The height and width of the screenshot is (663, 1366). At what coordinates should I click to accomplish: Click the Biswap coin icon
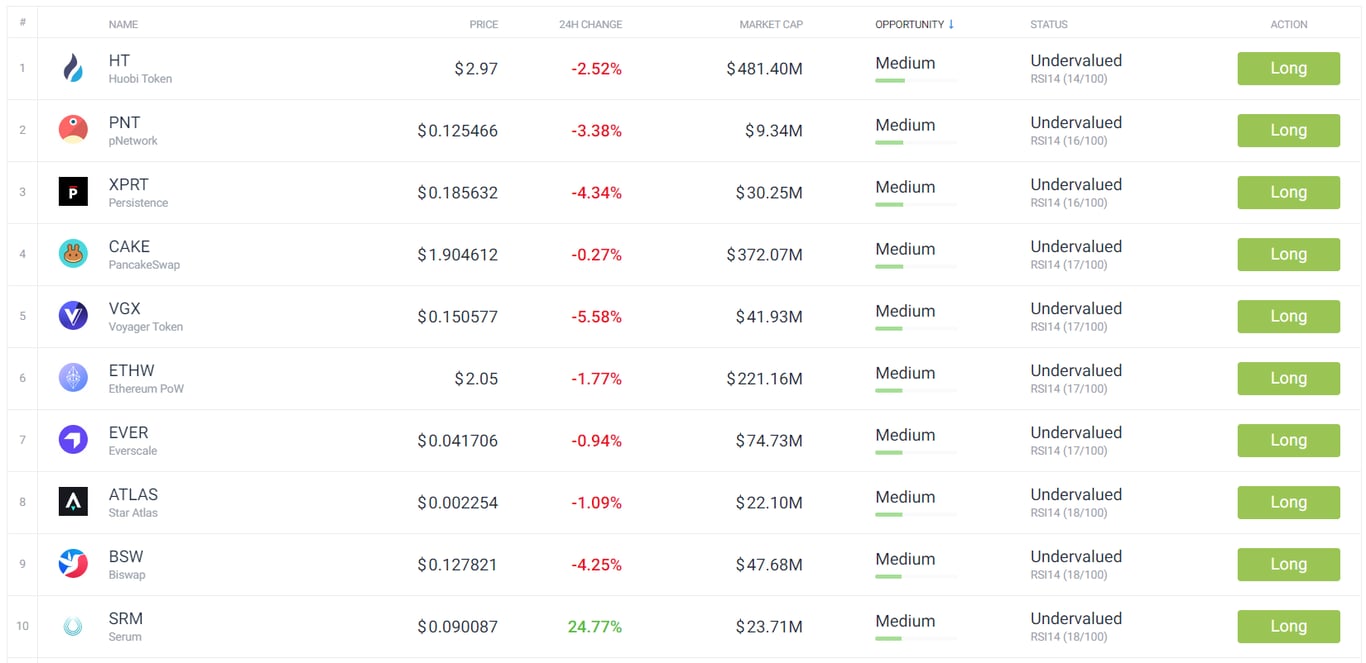coord(73,564)
